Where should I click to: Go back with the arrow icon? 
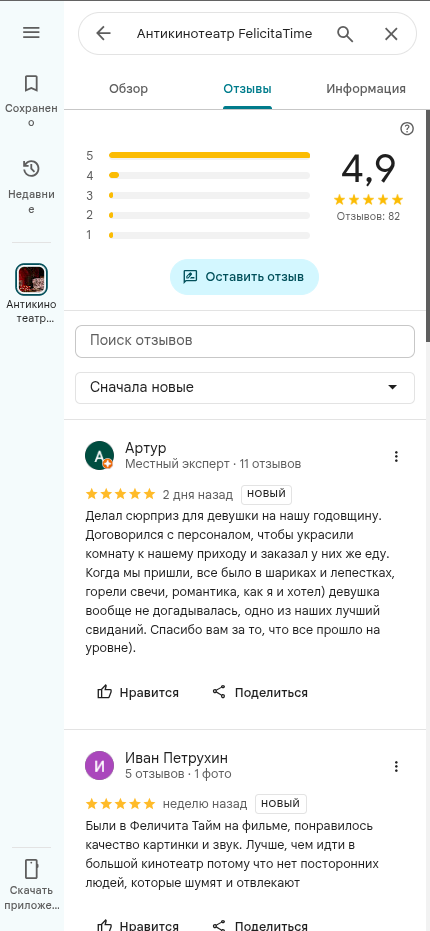click(x=103, y=34)
